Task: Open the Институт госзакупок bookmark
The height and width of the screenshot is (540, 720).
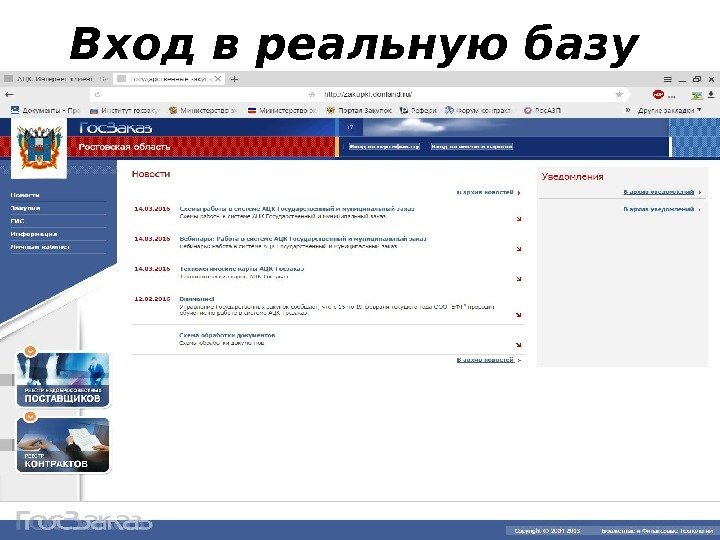Action: [x=124, y=110]
